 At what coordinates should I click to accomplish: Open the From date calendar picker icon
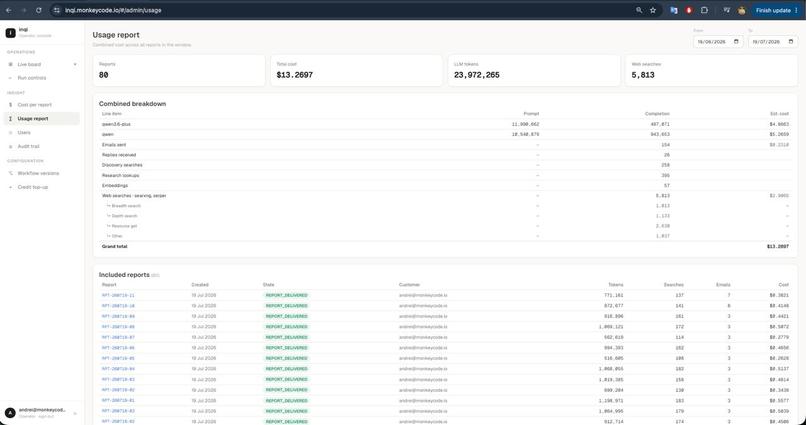(x=736, y=42)
